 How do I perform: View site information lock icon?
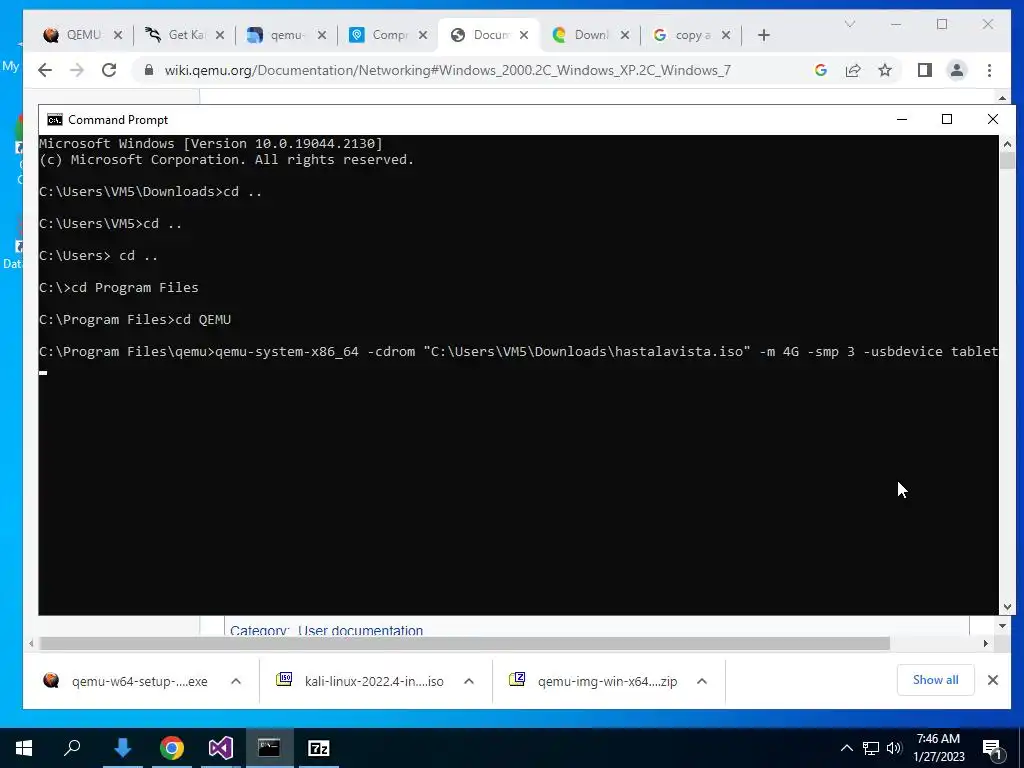pyautogui.click(x=149, y=70)
